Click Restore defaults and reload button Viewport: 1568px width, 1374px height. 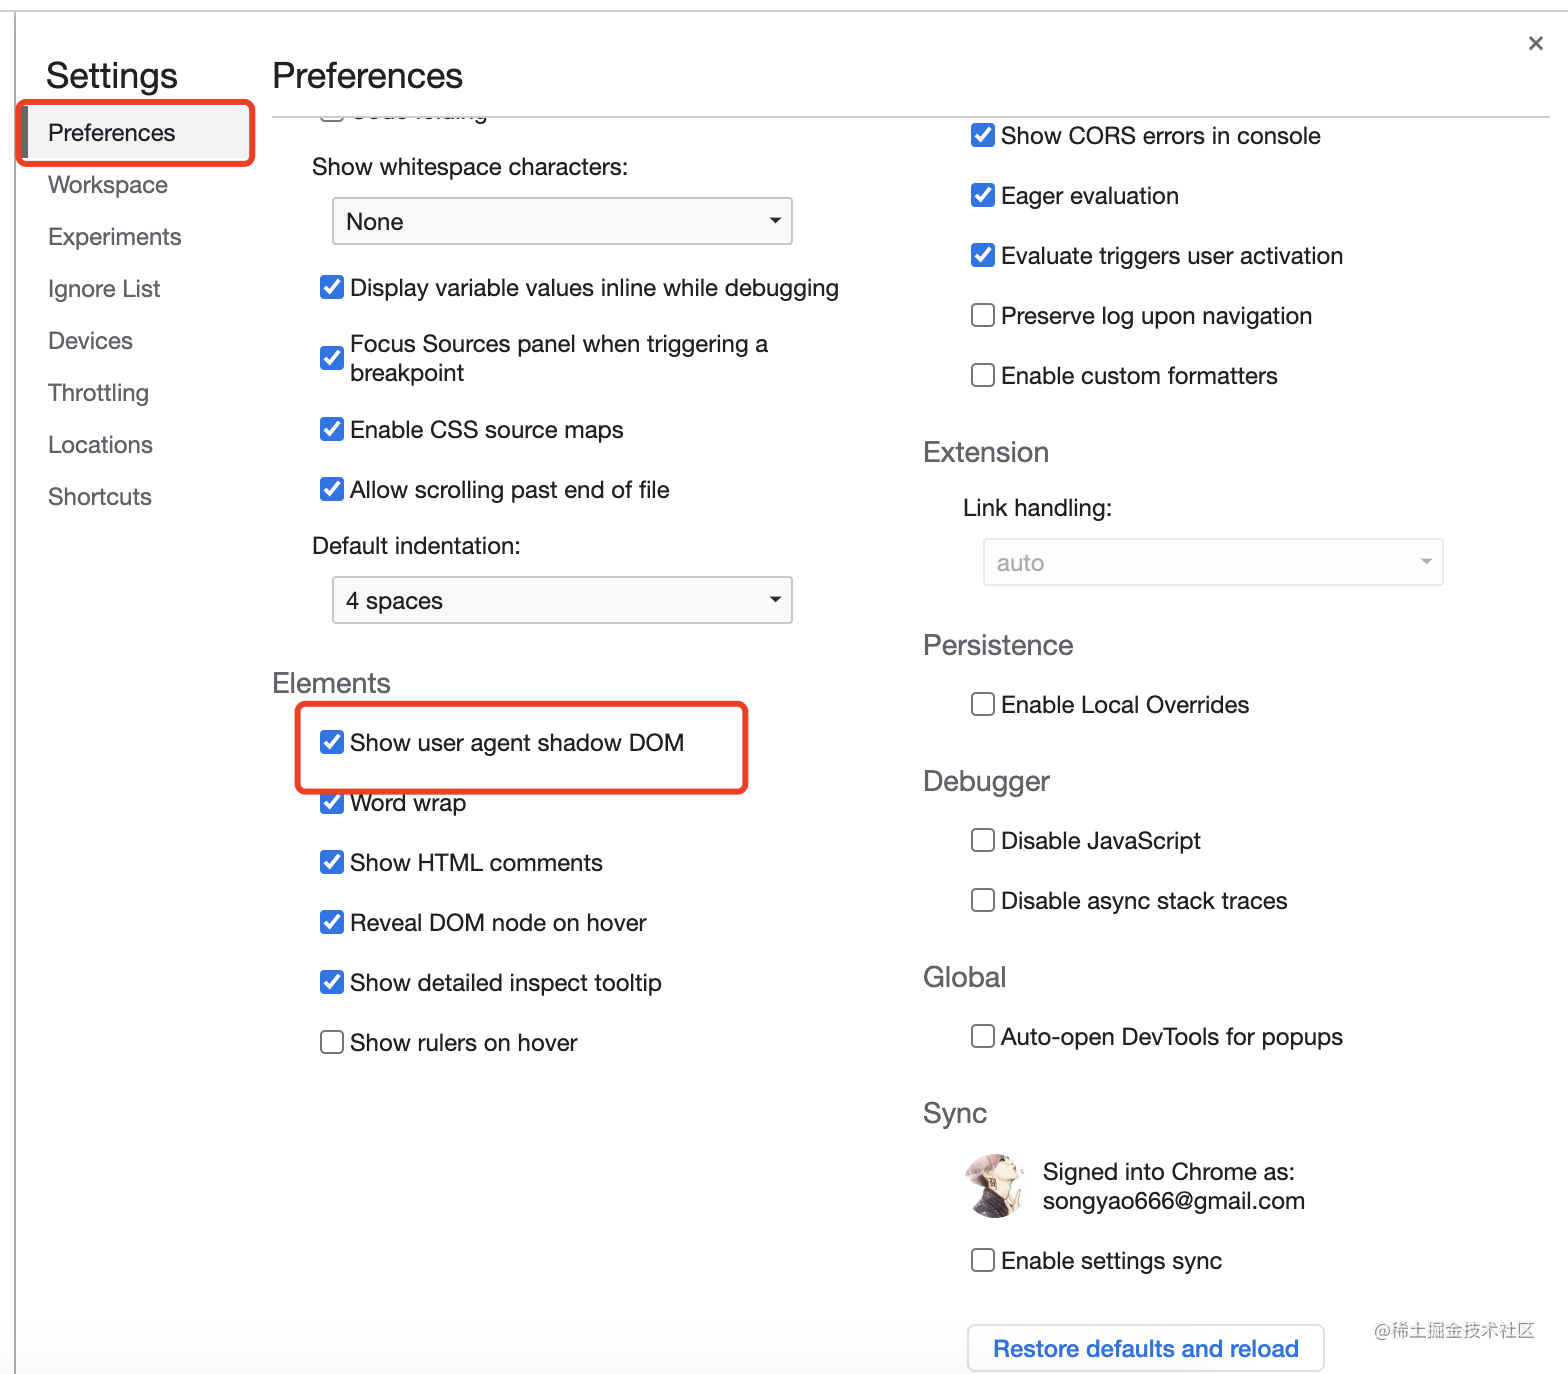(x=1145, y=1348)
